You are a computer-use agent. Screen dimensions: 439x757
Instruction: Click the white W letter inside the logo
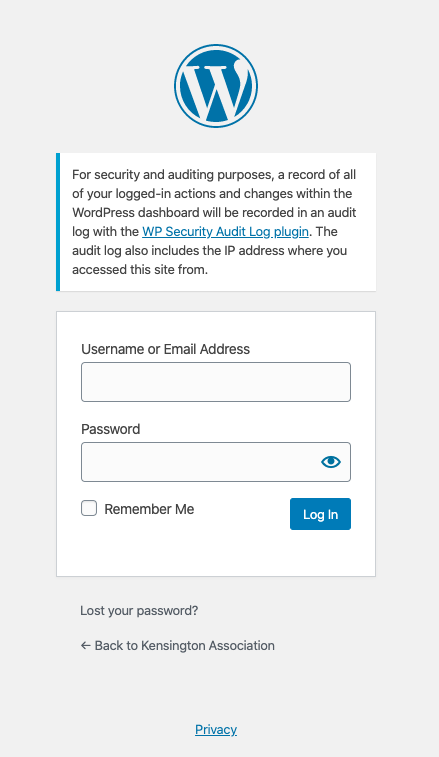[x=216, y=87]
